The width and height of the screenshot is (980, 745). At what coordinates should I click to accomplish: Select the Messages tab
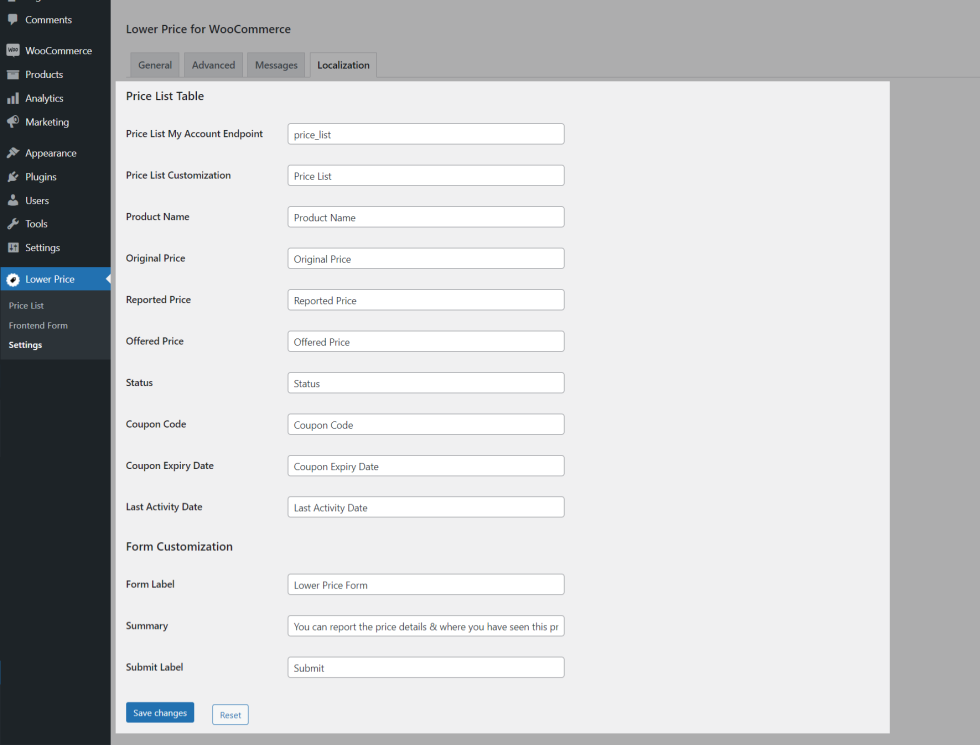pyautogui.click(x=276, y=65)
